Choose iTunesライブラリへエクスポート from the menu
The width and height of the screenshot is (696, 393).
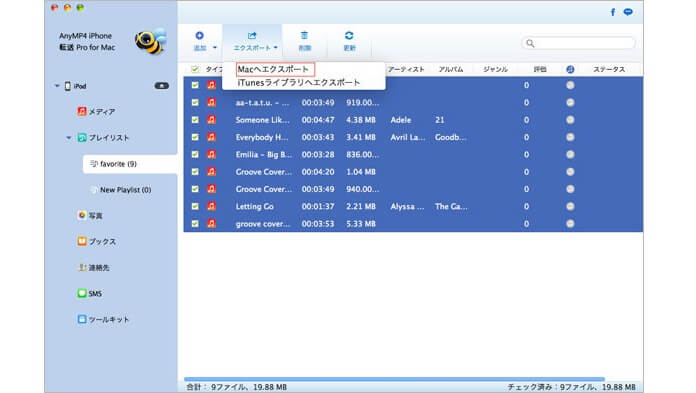[299, 83]
